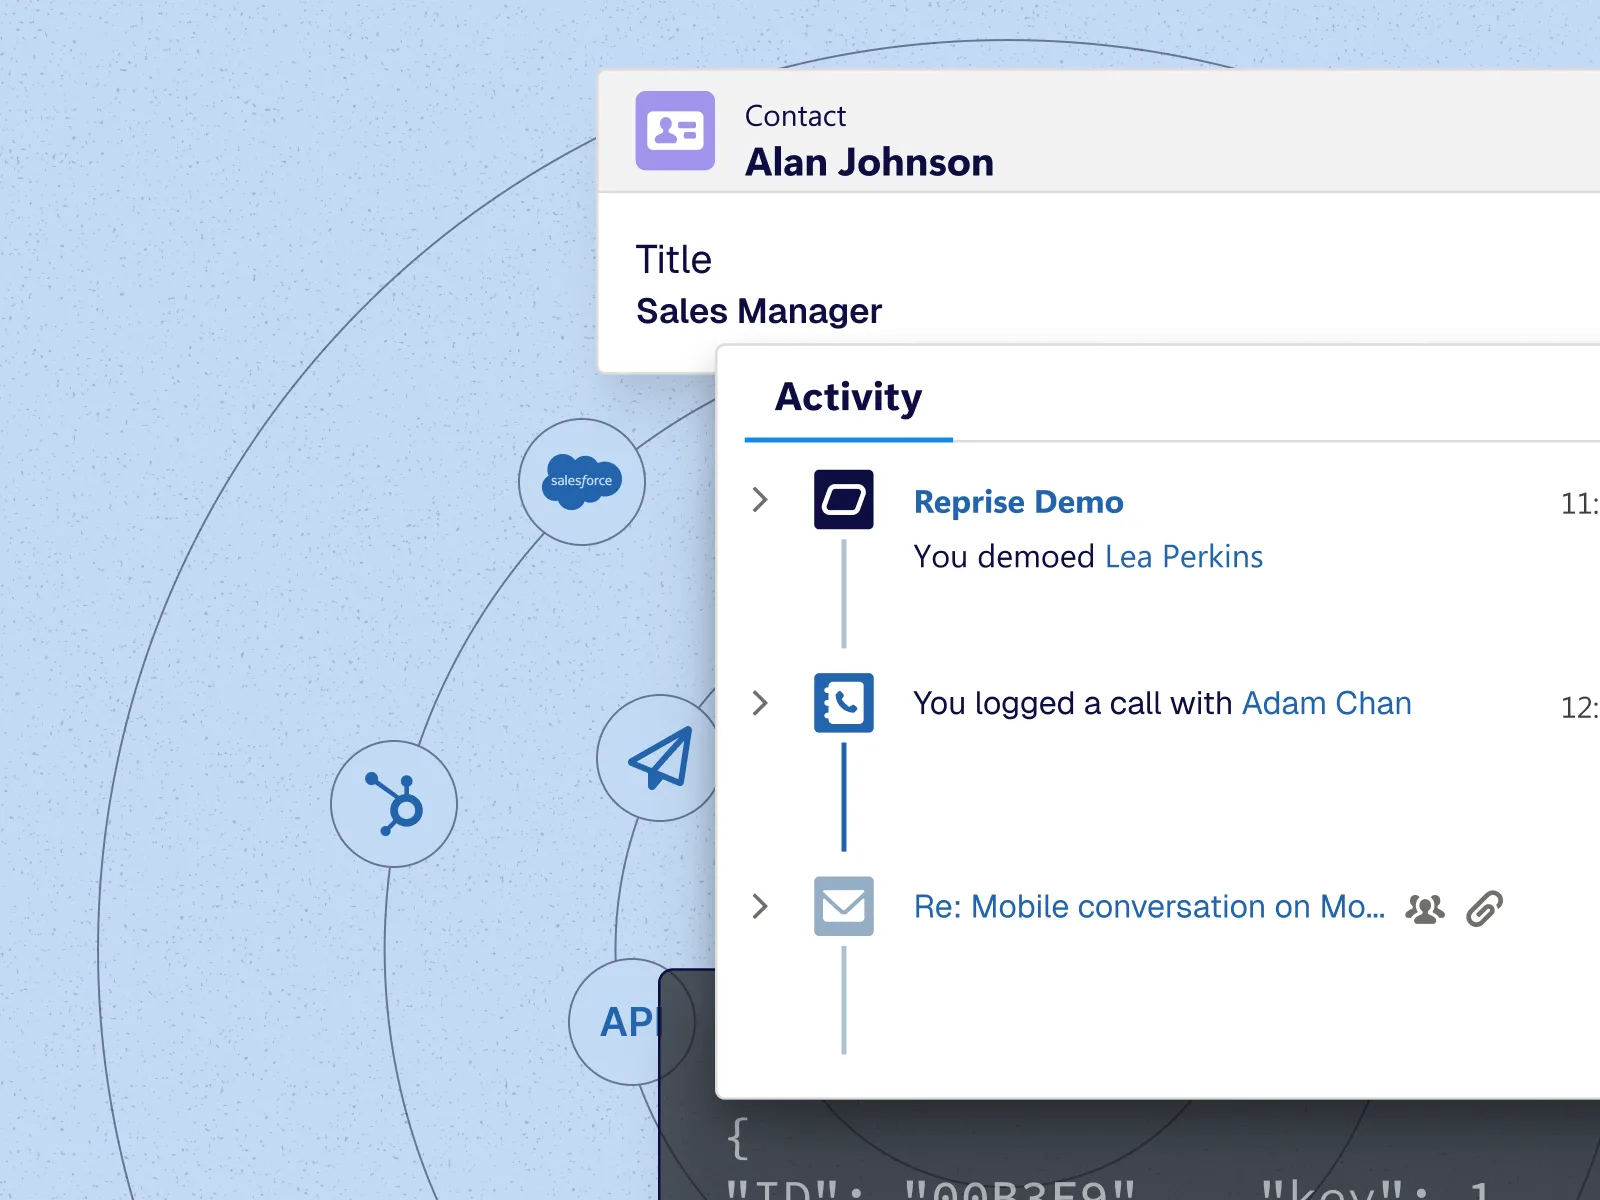
Task: Expand the logged call activity row
Action: click(760, 703)
